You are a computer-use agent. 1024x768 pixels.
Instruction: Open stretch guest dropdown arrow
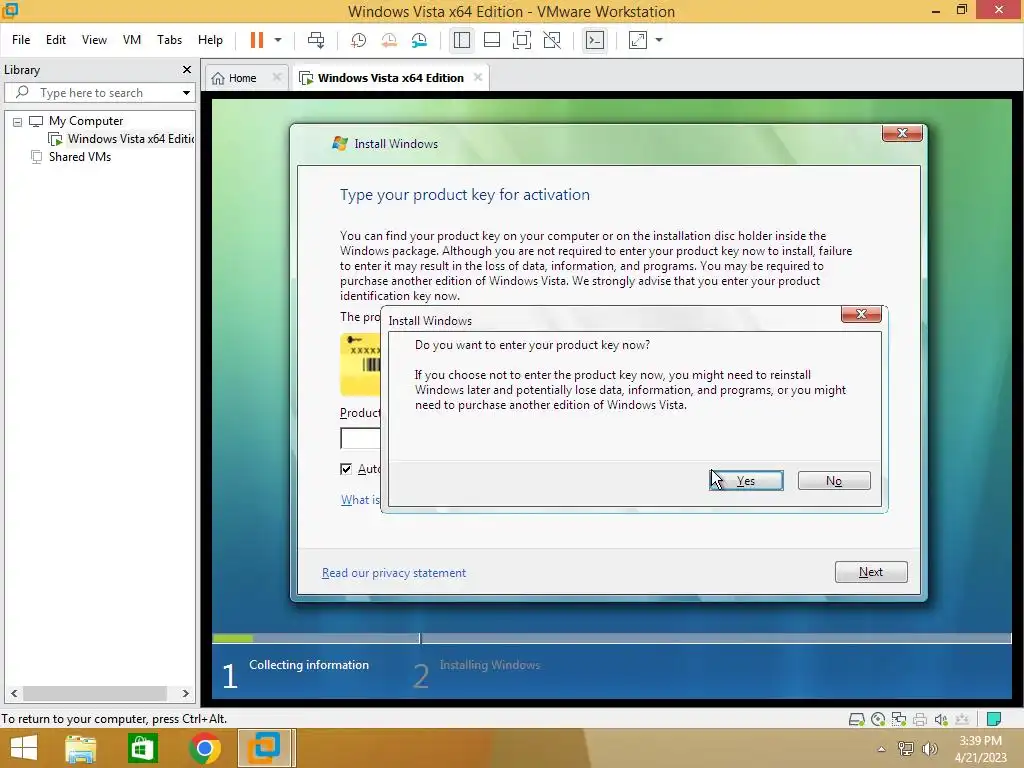659,40
